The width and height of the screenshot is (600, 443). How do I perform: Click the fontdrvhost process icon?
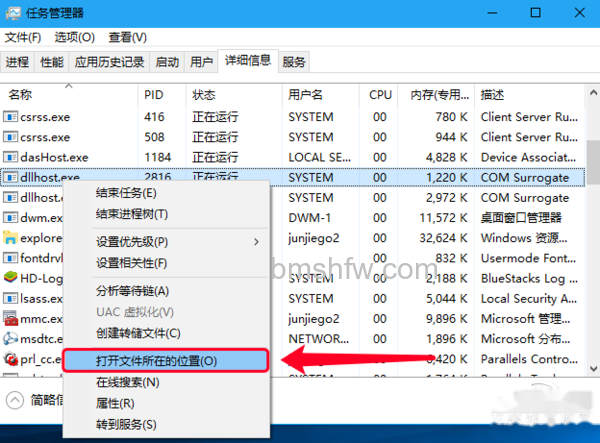tap(10, 258)
